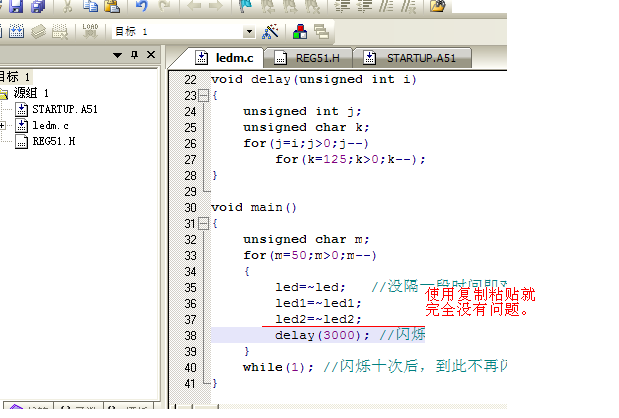The image size is (619, 418).
Task: Undo the last edit
Action: tap(141, 6)
